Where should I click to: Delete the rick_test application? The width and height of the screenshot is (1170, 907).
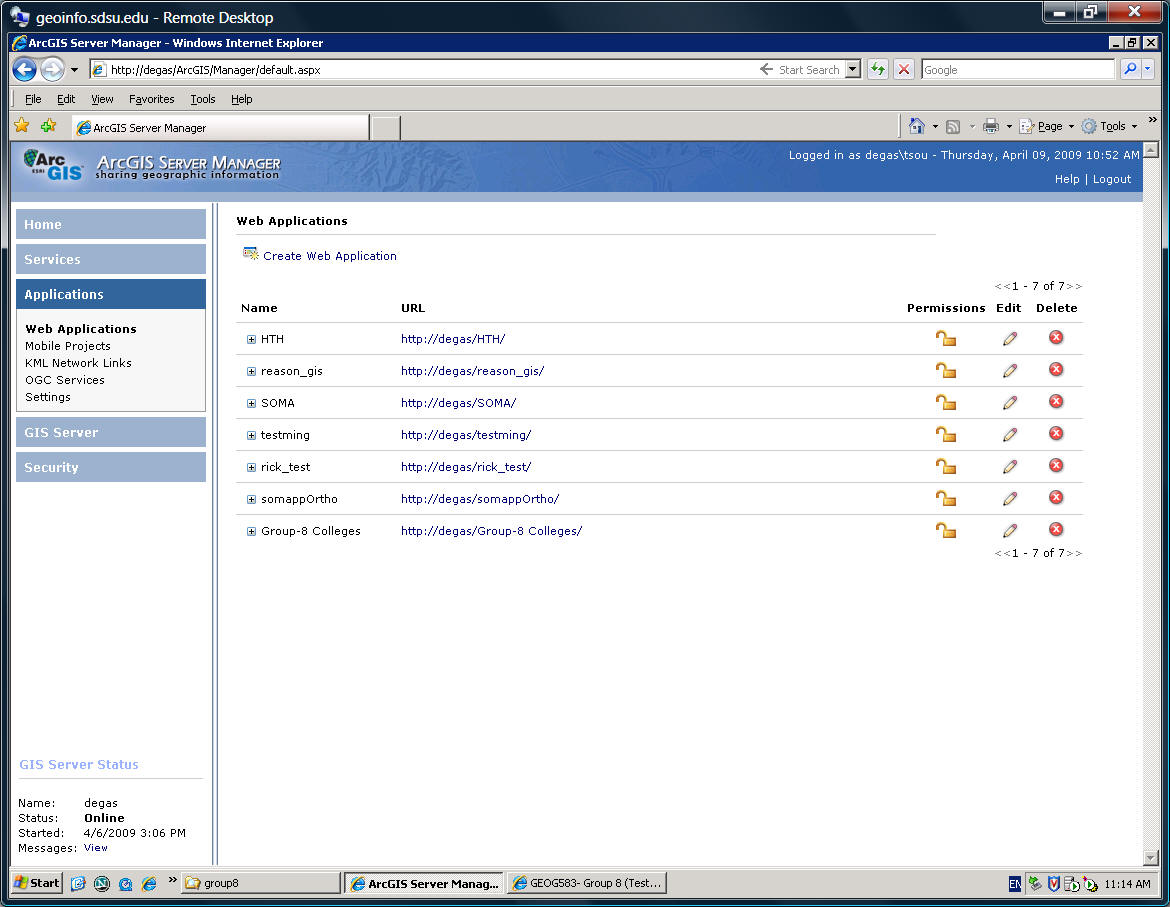click(x=1056, y=465)
